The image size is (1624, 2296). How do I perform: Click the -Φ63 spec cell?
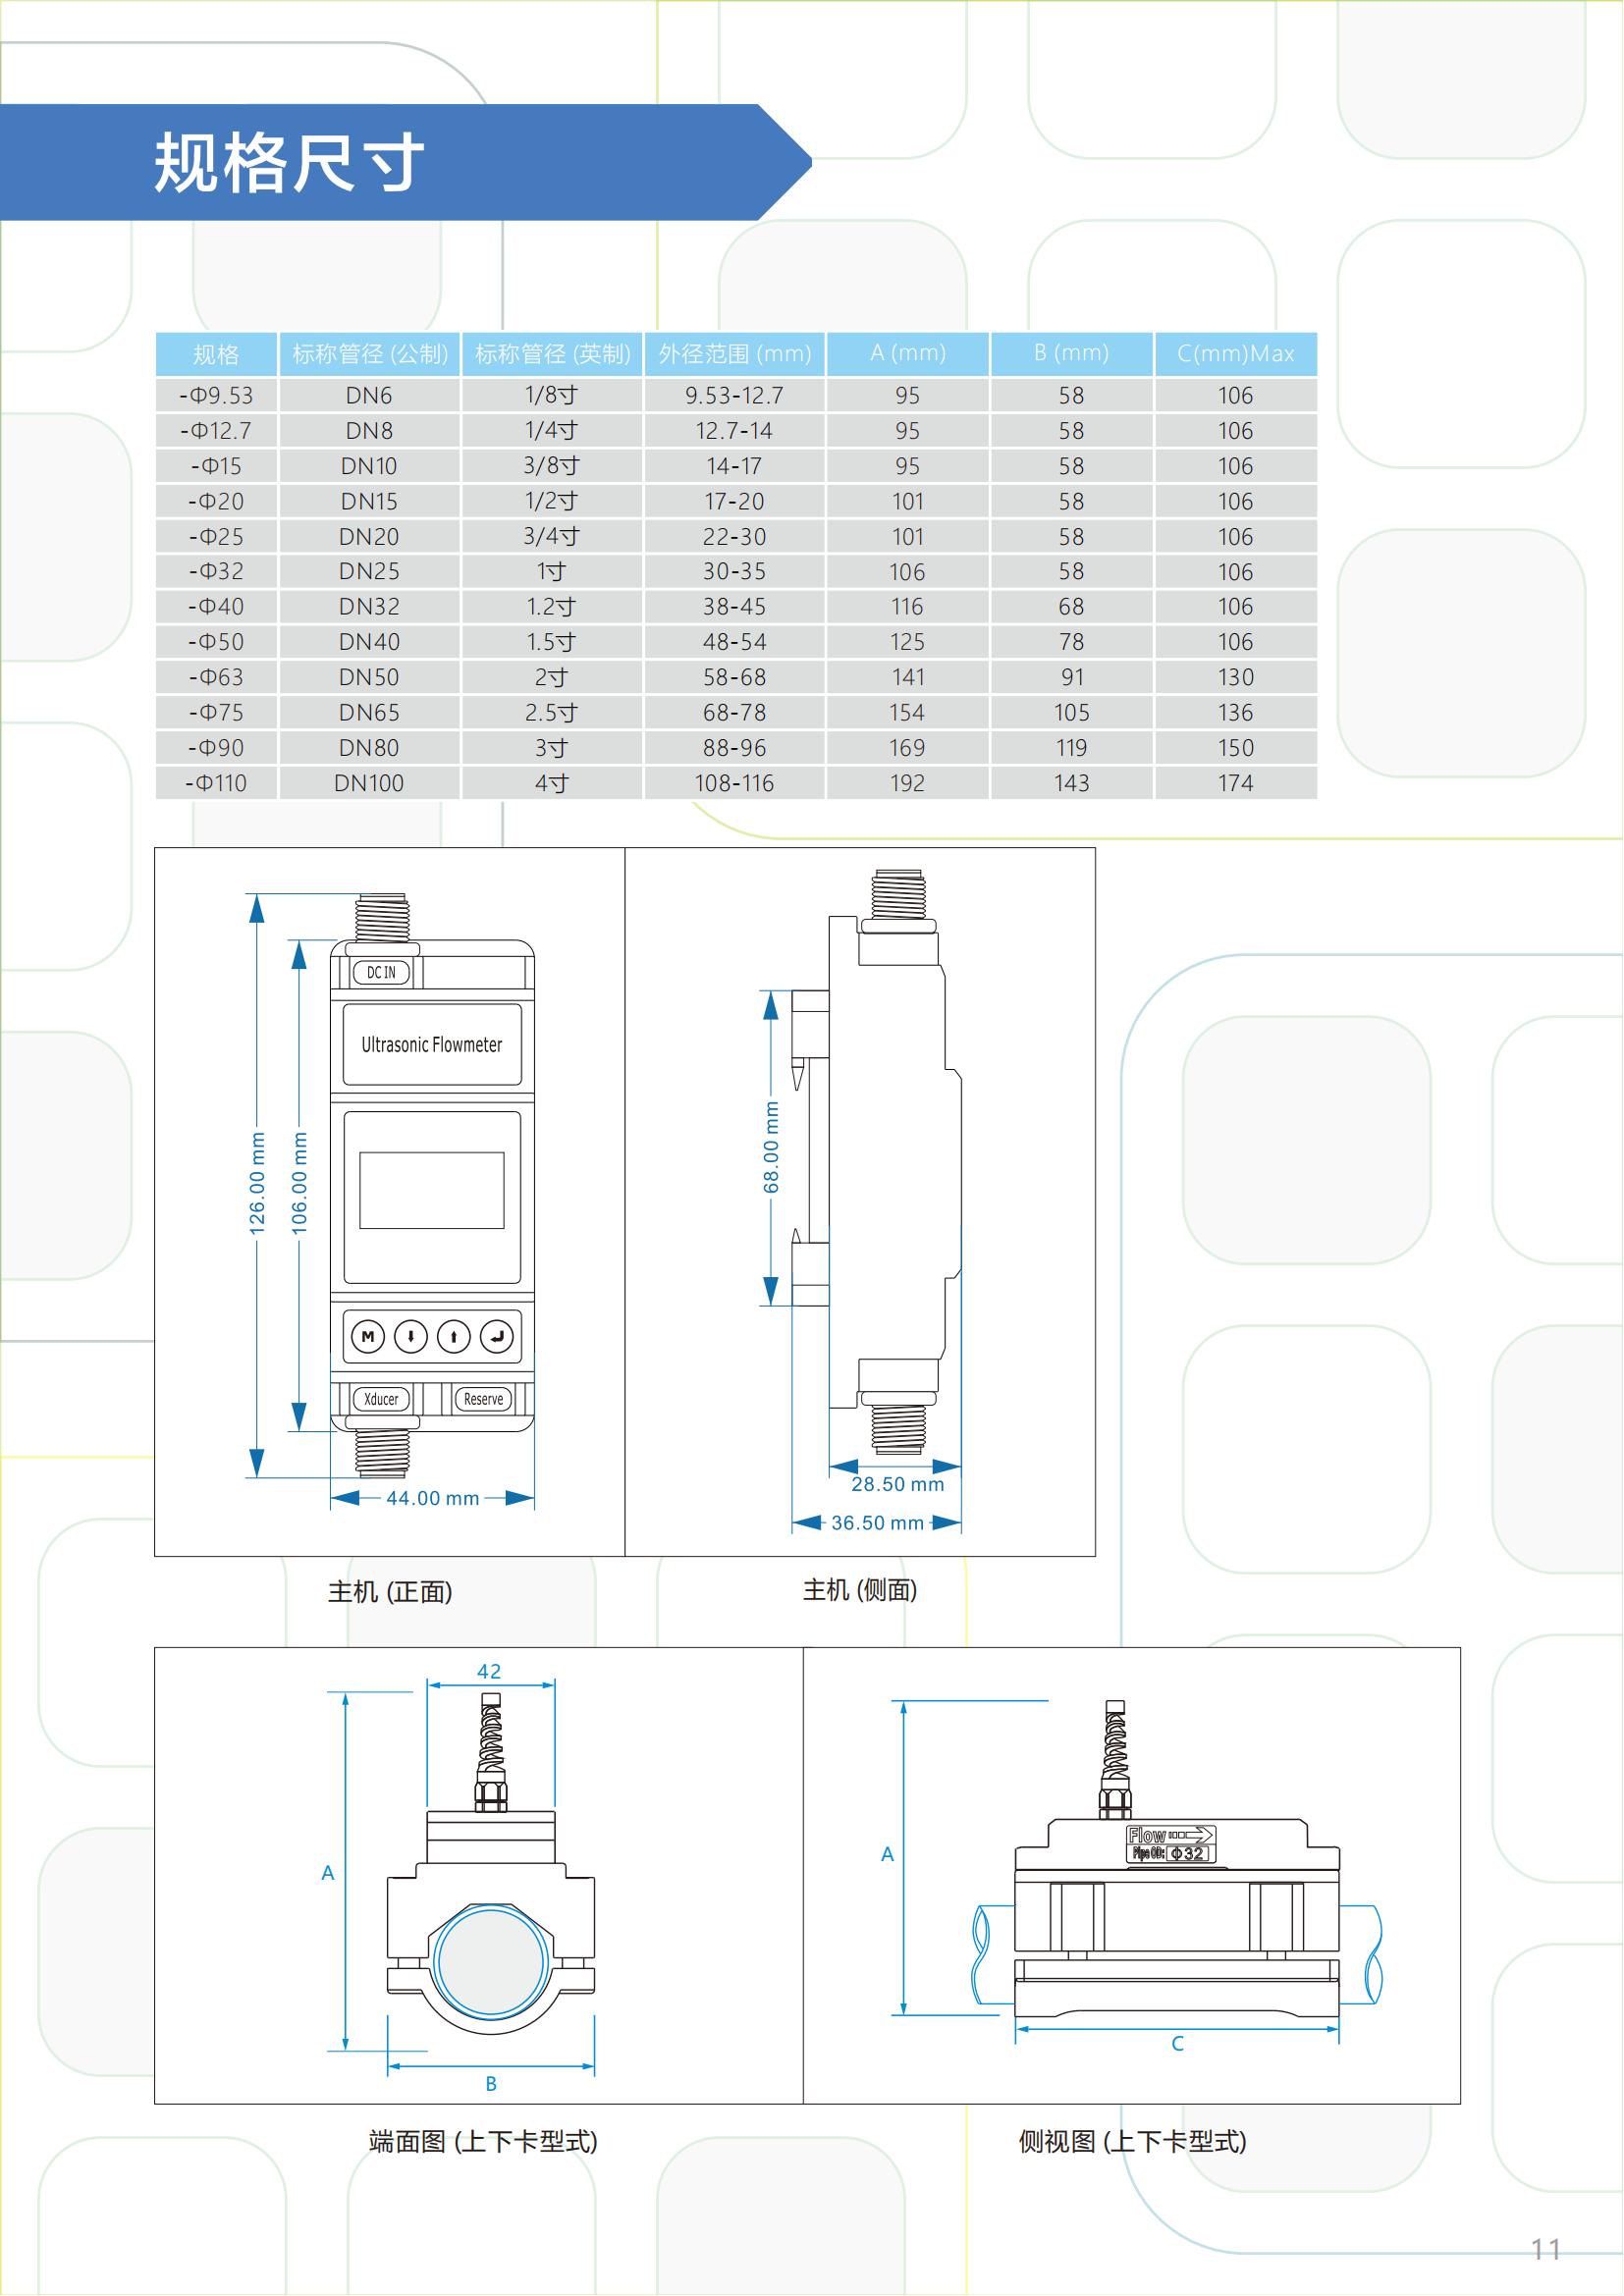pos(216,677)
